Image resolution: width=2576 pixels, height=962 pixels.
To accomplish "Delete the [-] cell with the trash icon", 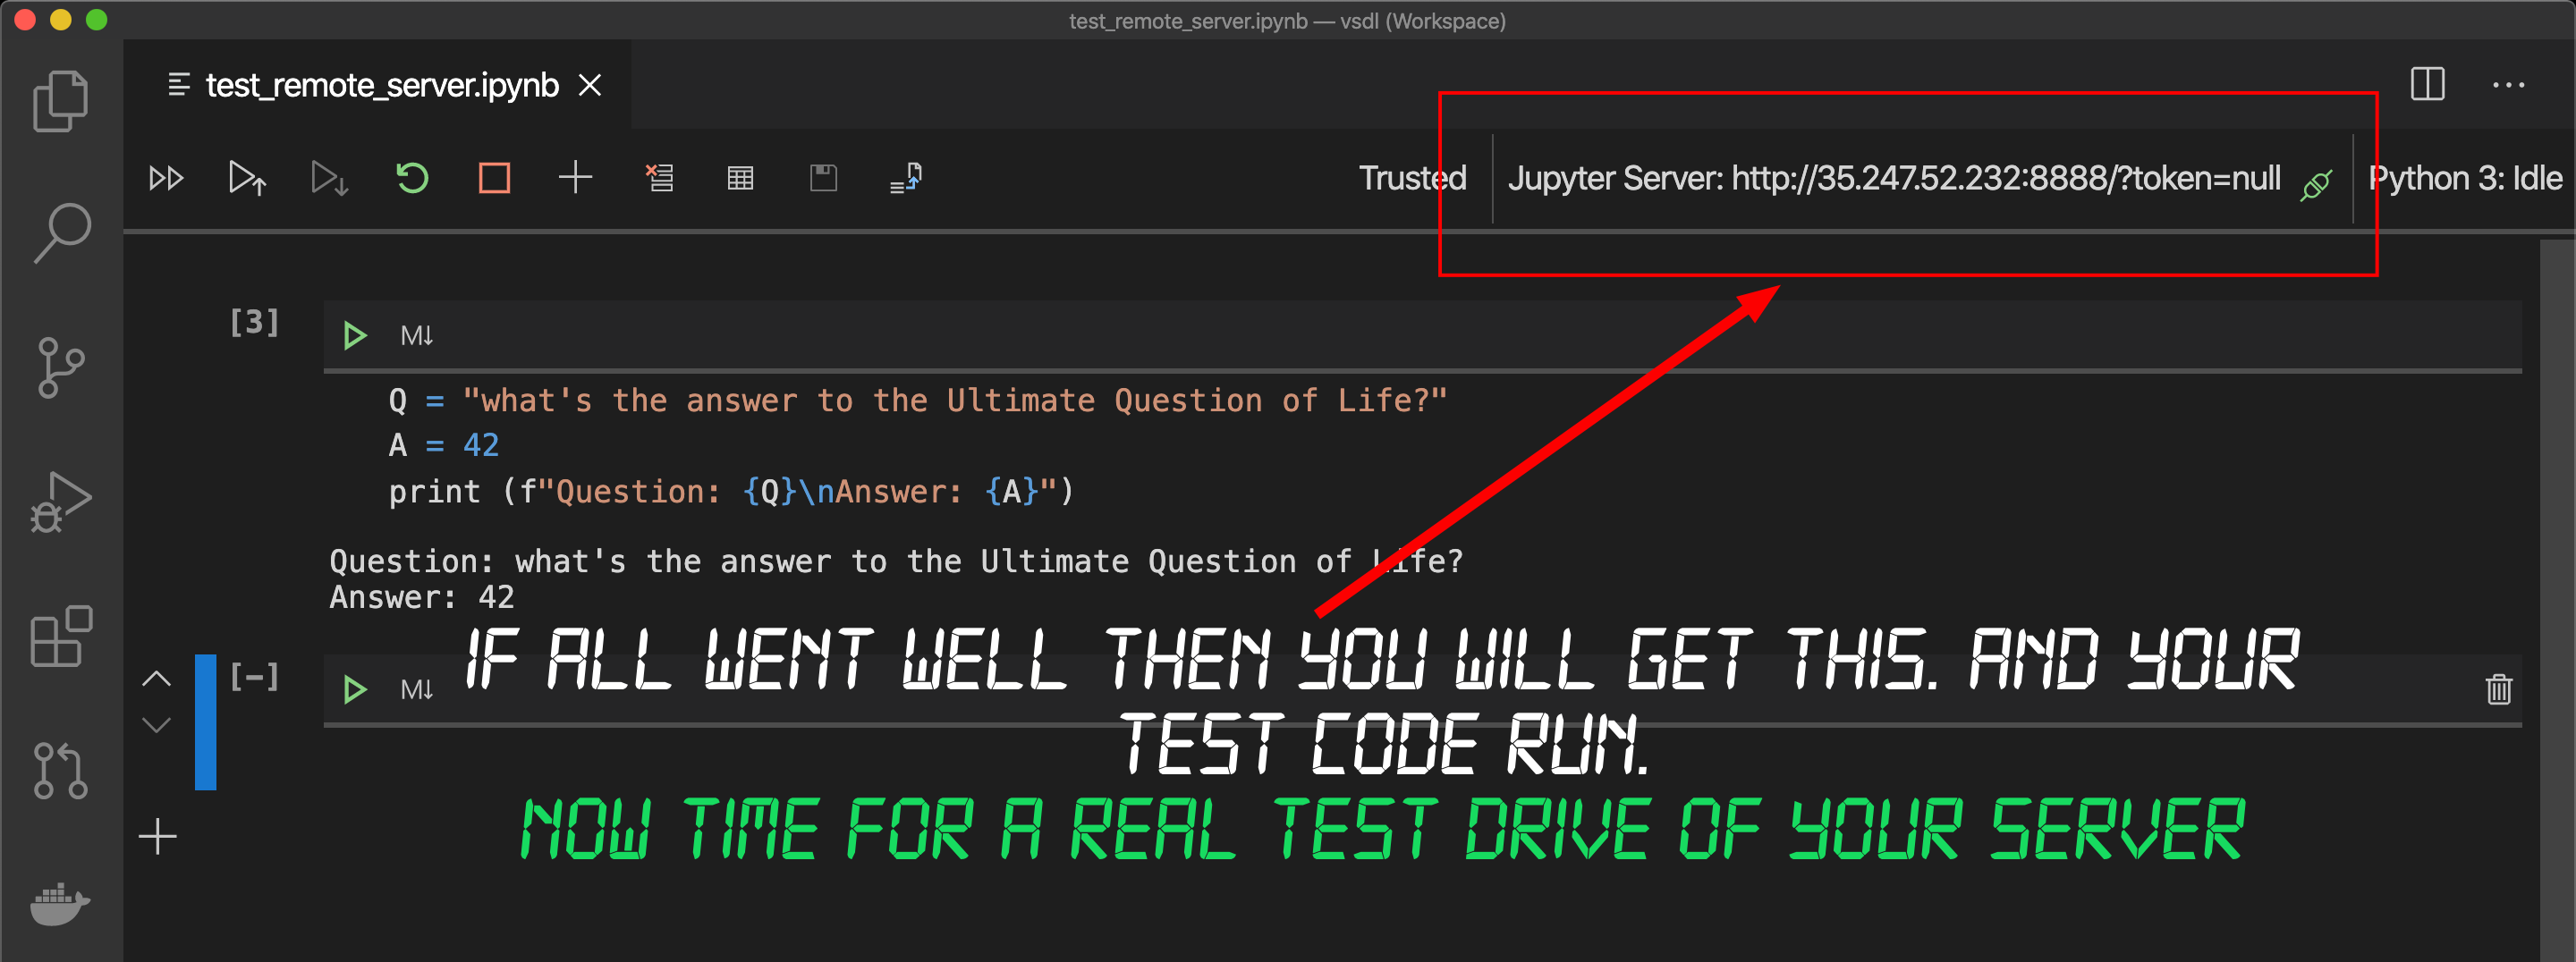I will coord(2498,689).
